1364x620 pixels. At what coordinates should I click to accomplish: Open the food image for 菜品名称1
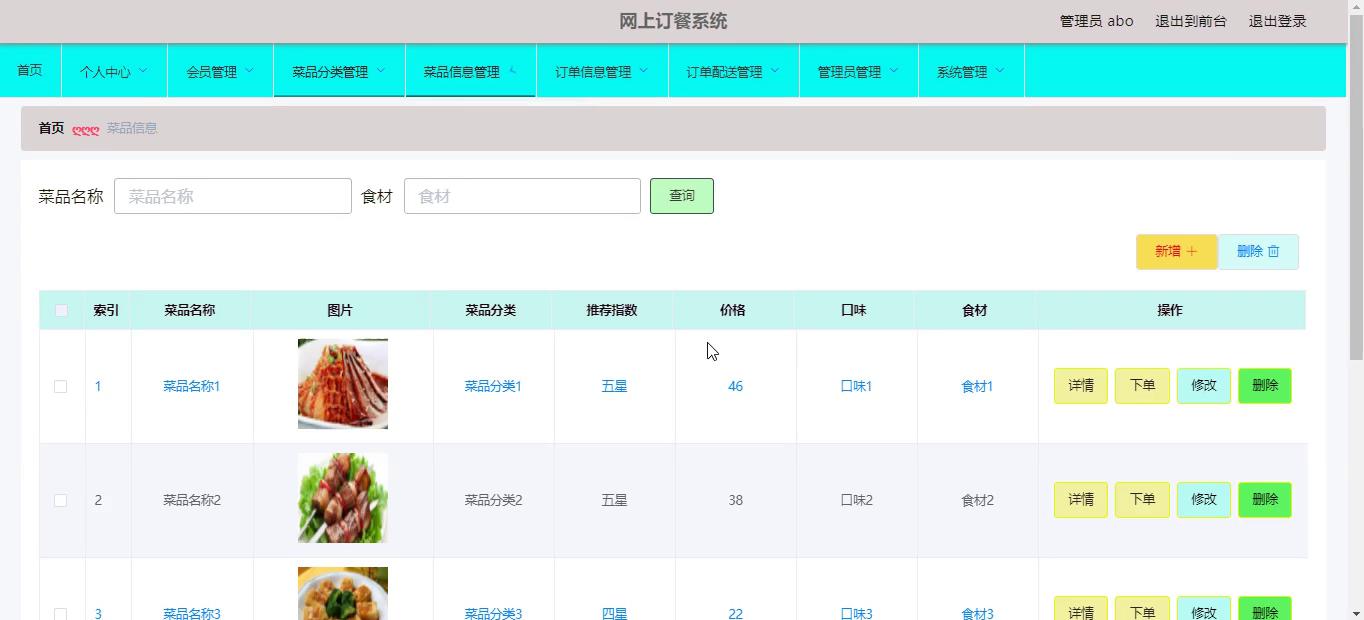pos(342,384)
